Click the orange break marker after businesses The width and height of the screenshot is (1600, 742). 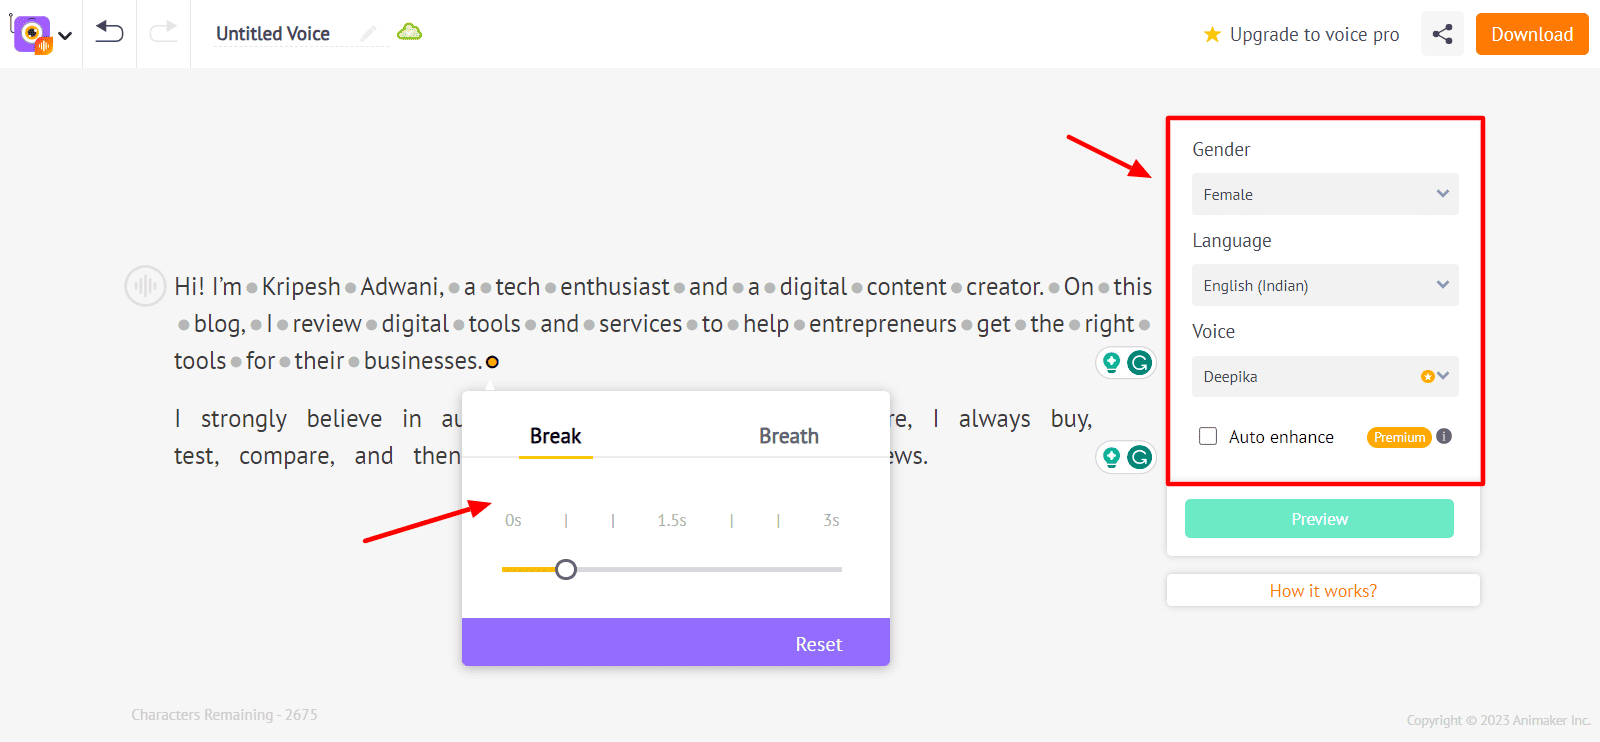pos(492,362)
